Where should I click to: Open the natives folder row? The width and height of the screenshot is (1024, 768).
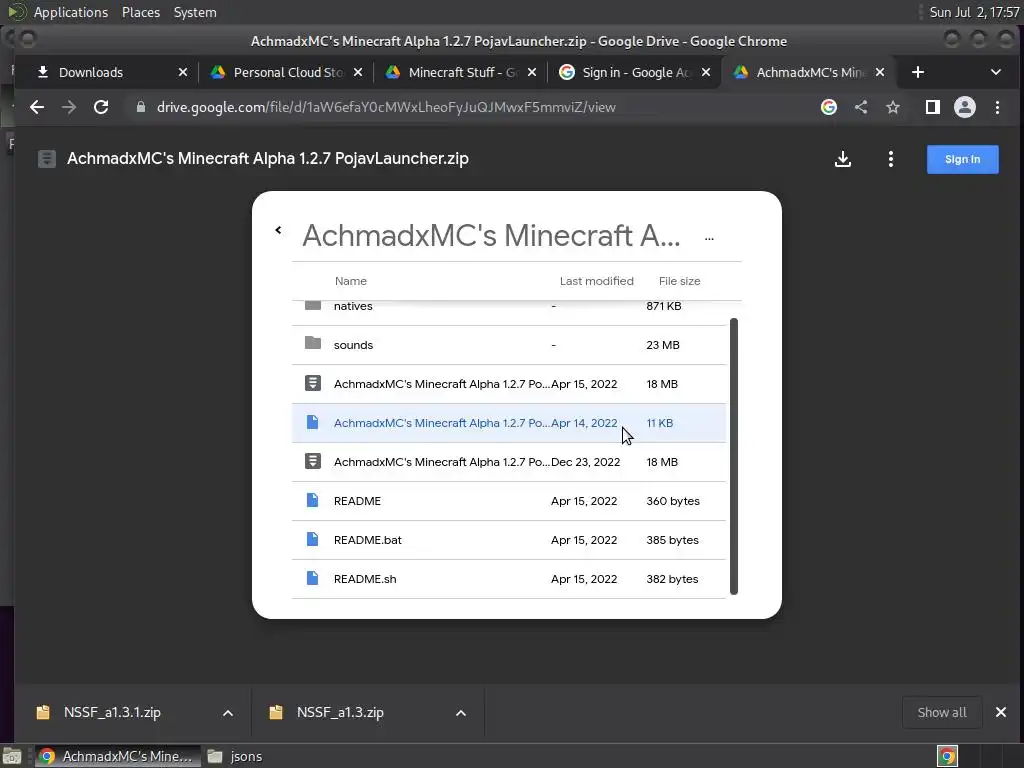(x=509, y=313)
